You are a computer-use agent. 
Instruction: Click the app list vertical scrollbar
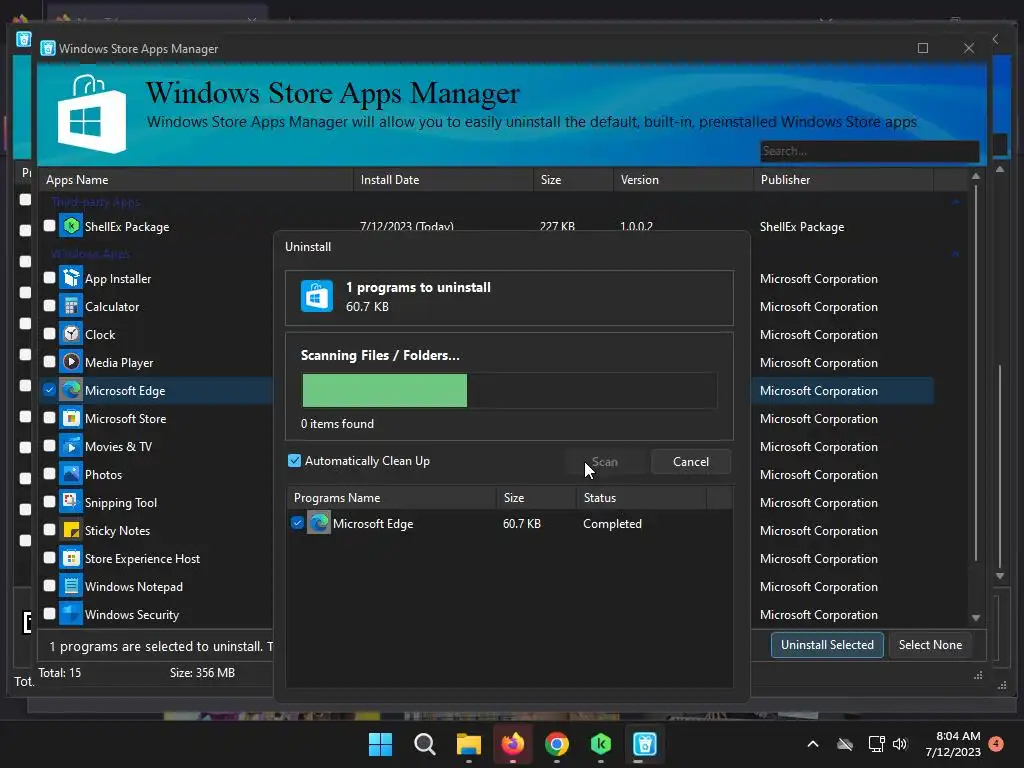pos(976,372)
